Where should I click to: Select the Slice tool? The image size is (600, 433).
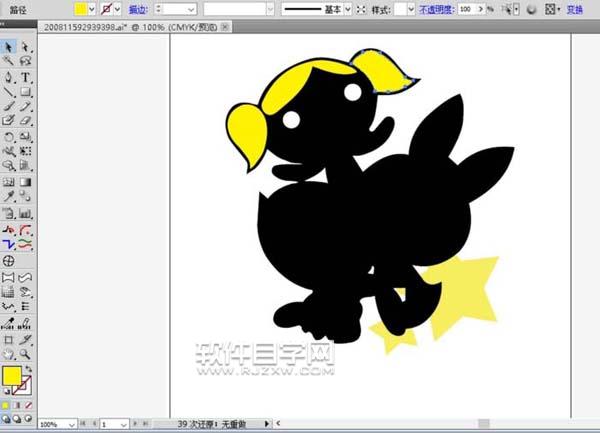25,340
